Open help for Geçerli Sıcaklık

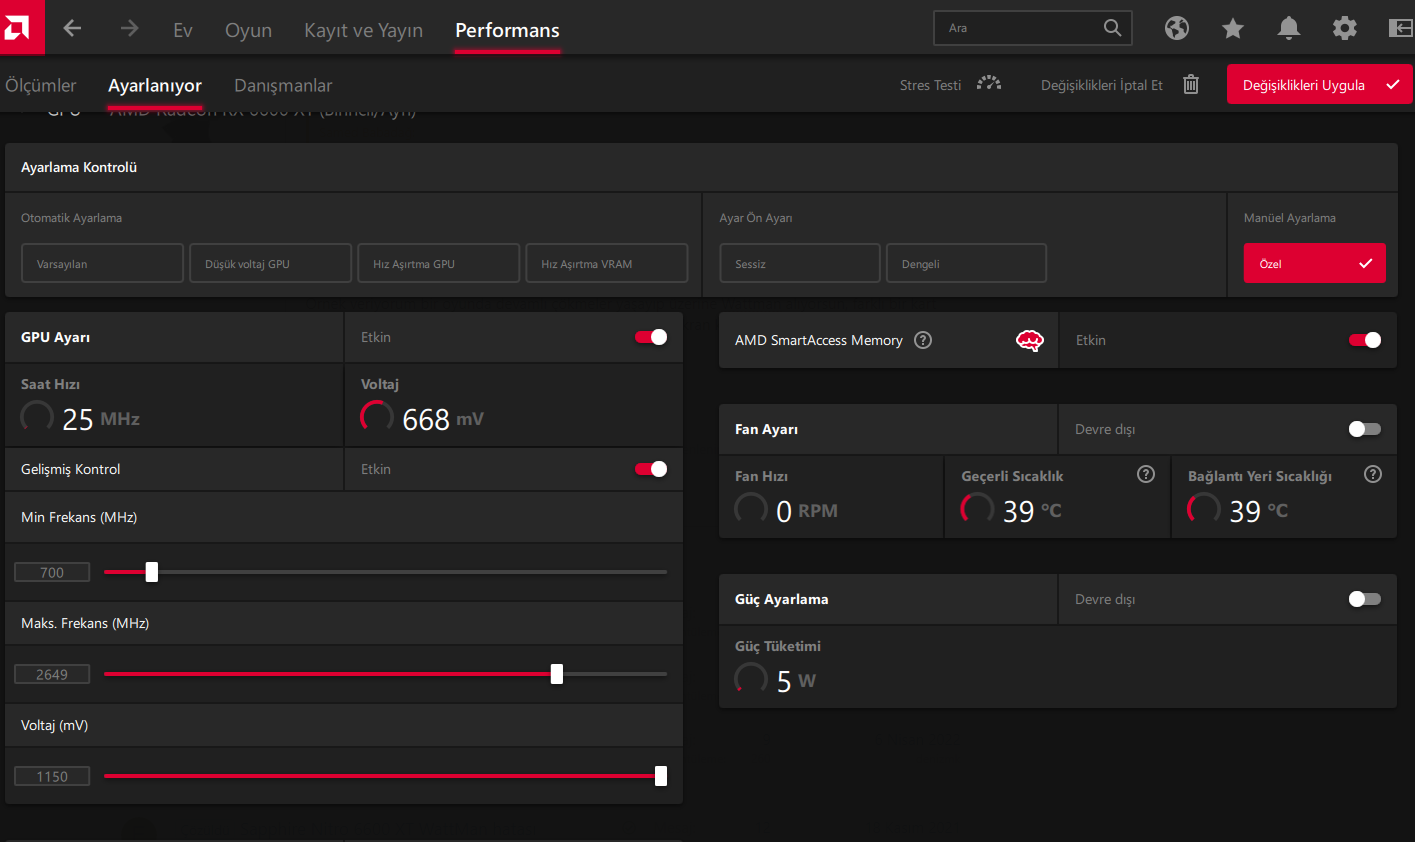coord(1146,474)
